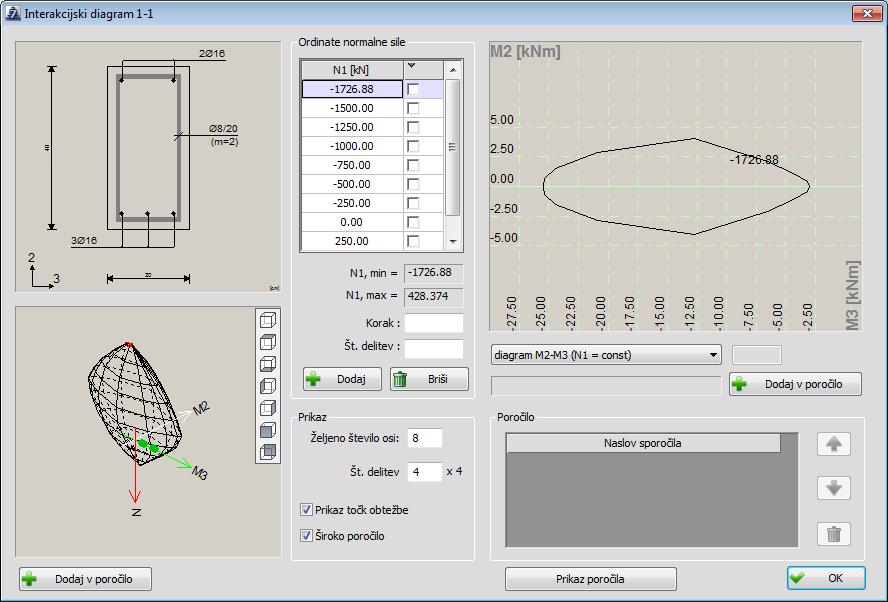This screenshot has width=888, height=602.
Task: Click small field right of diagram dropdown
Action: point(757,355)
